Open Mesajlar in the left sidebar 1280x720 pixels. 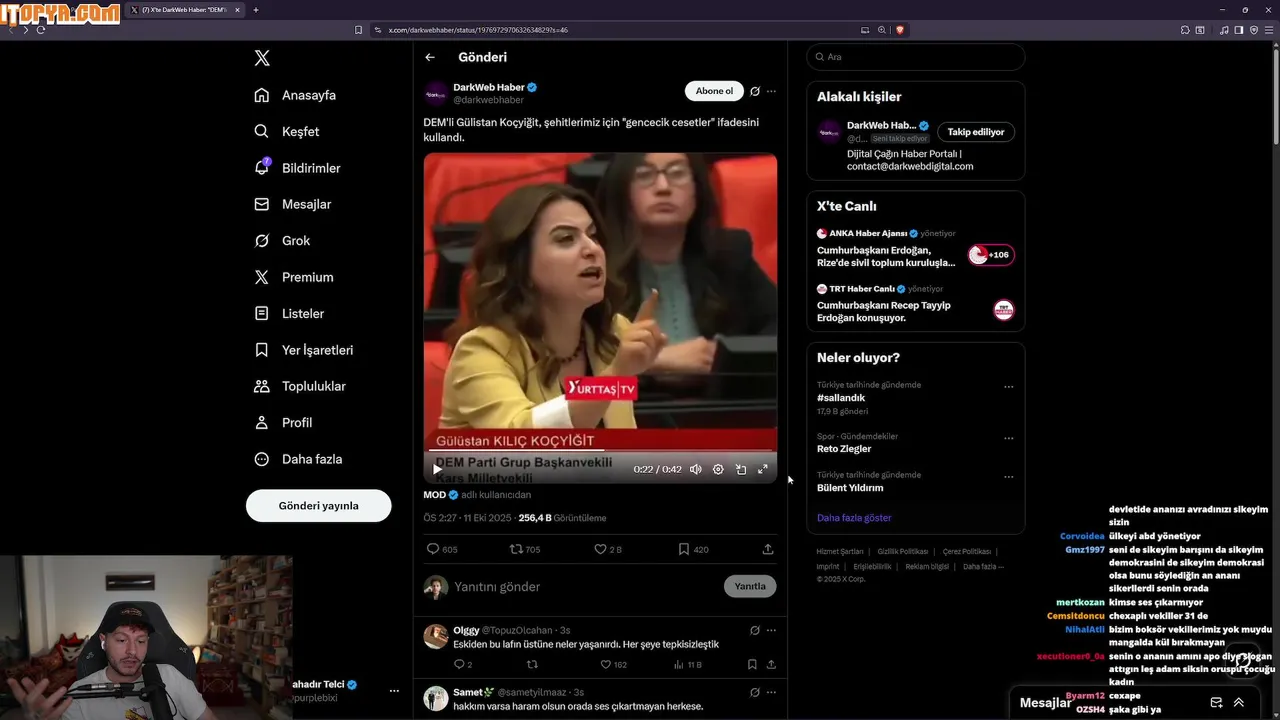pyautogui.click(x=292, y=204)
